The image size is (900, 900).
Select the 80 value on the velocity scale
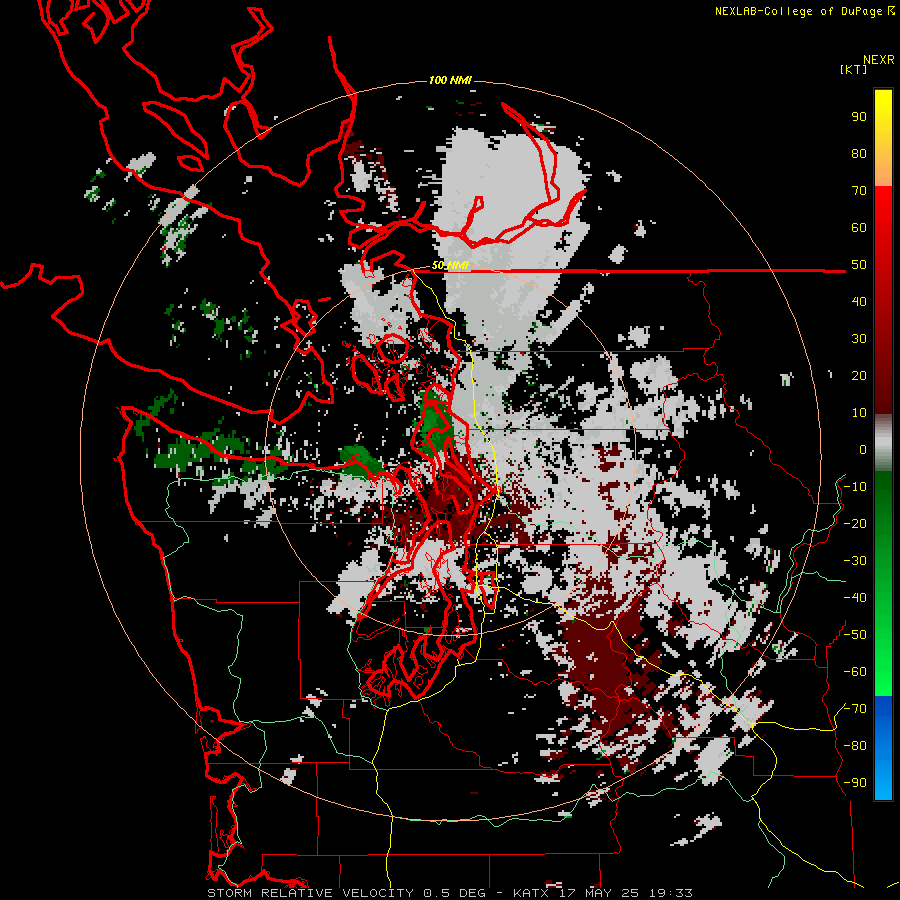[859, 154]
